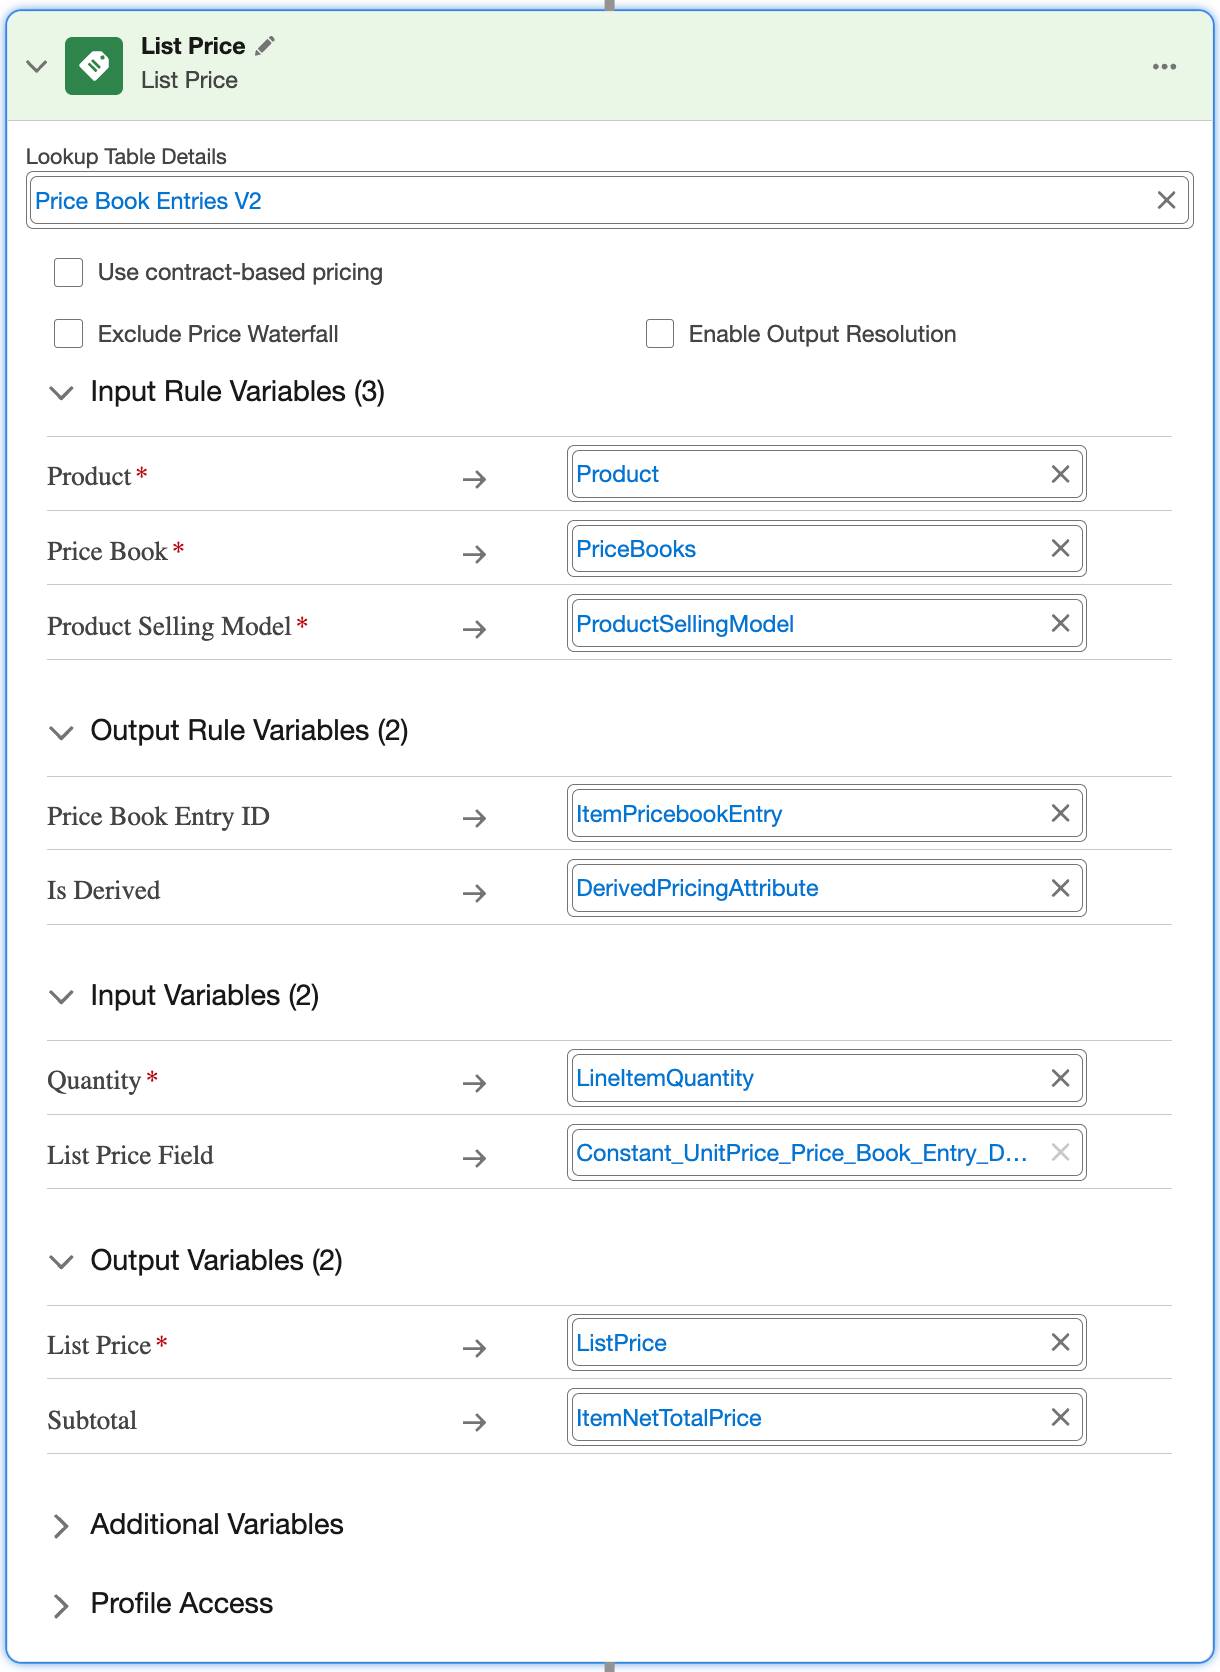This screenshot has width=1220, height=1672.
Task: Click the arrow icon in Product row
Action: click(x=475, y=479)
